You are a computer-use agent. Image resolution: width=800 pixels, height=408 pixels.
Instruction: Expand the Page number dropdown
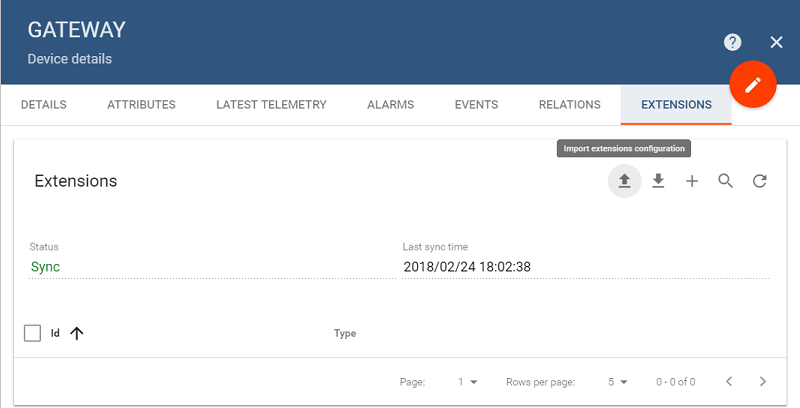coord(467,382)
